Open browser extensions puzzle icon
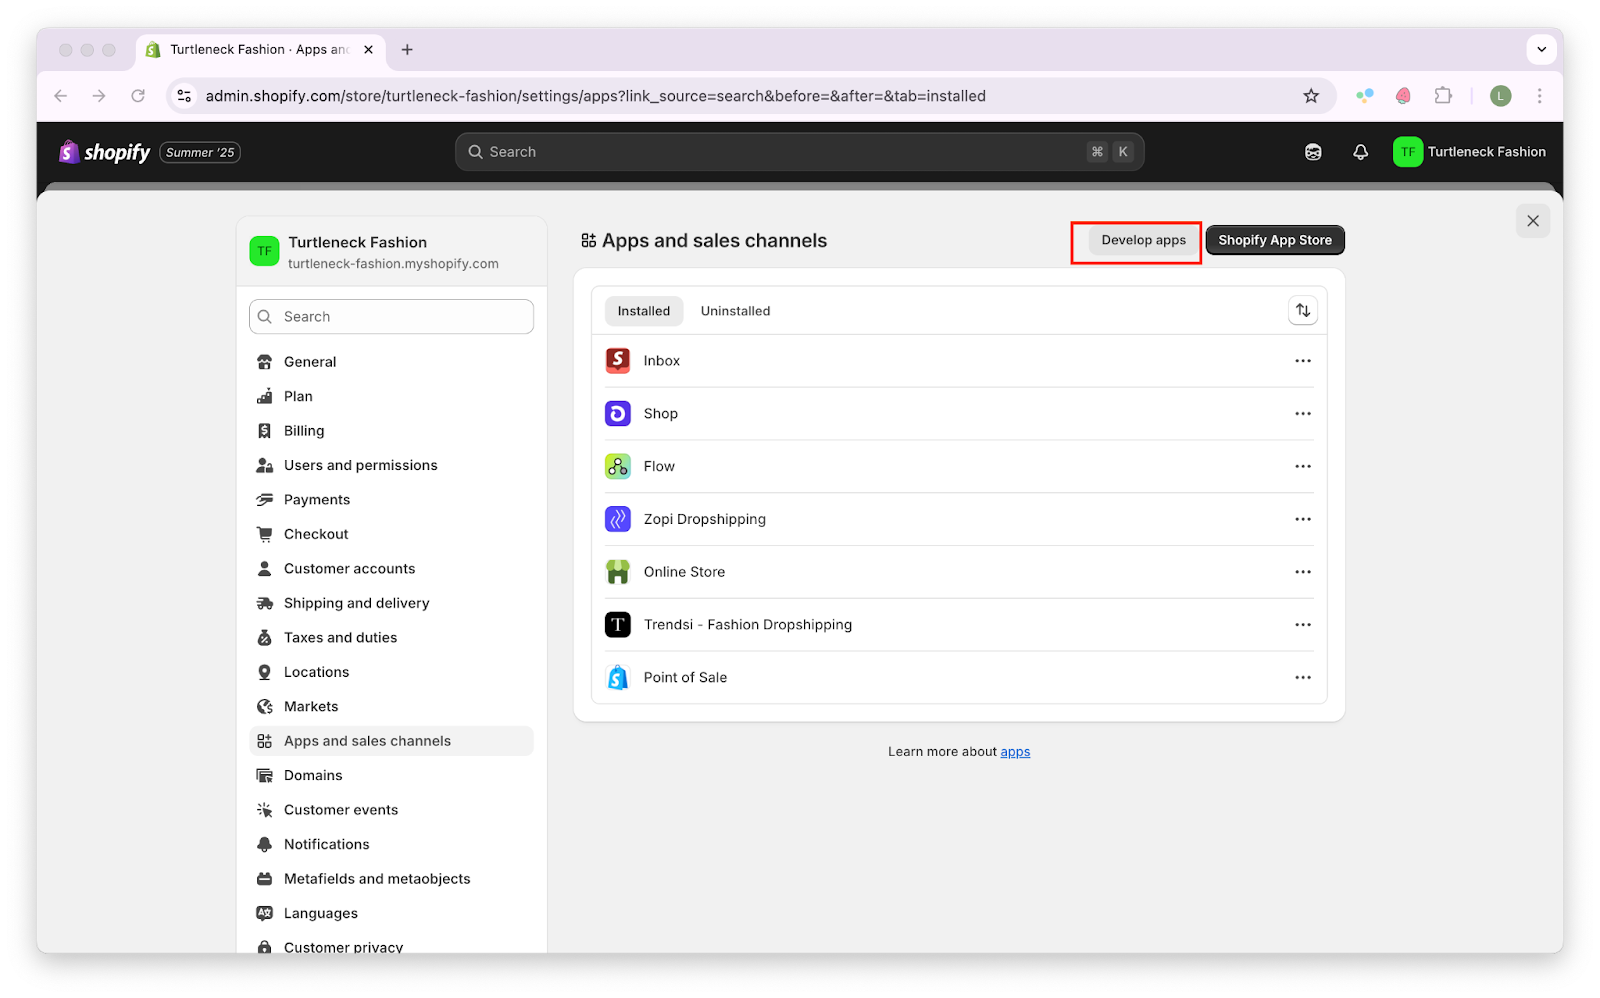 1443,96
